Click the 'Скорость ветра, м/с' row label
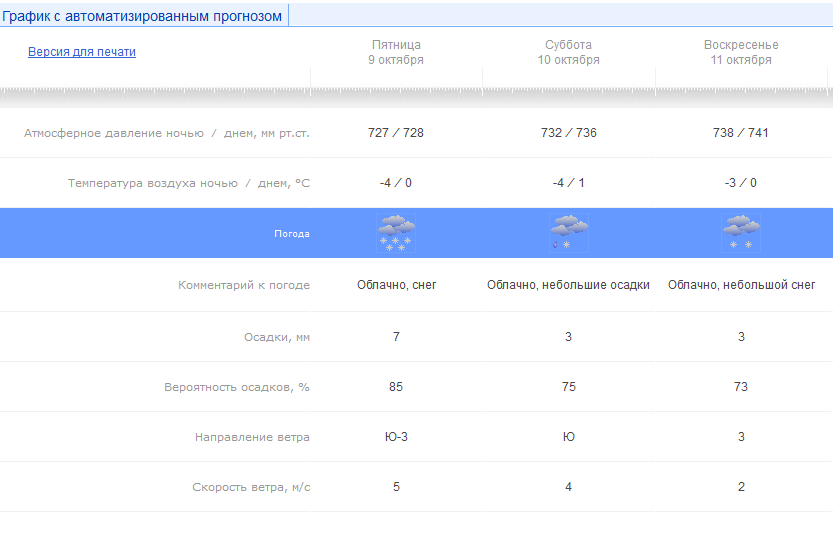This screenshot has width=833, height=547. pyautogui.click(x=251, y=487)
